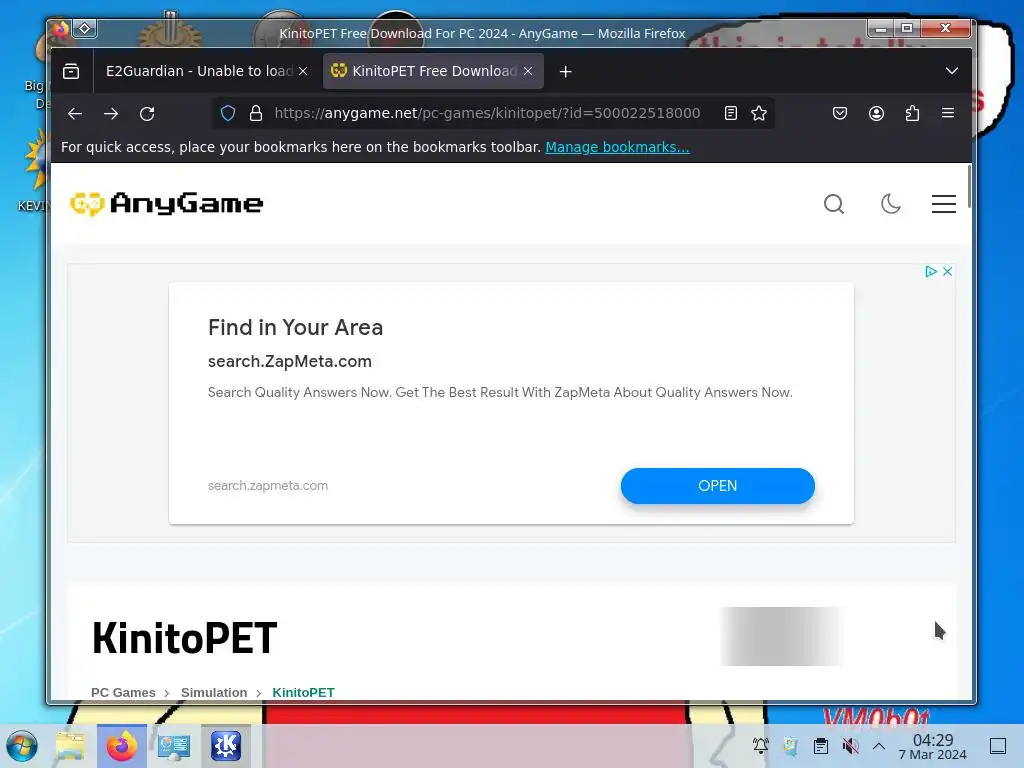Expand hidden system tray icons
Viewport: 1024px width, 768px height.
(879, 746)
